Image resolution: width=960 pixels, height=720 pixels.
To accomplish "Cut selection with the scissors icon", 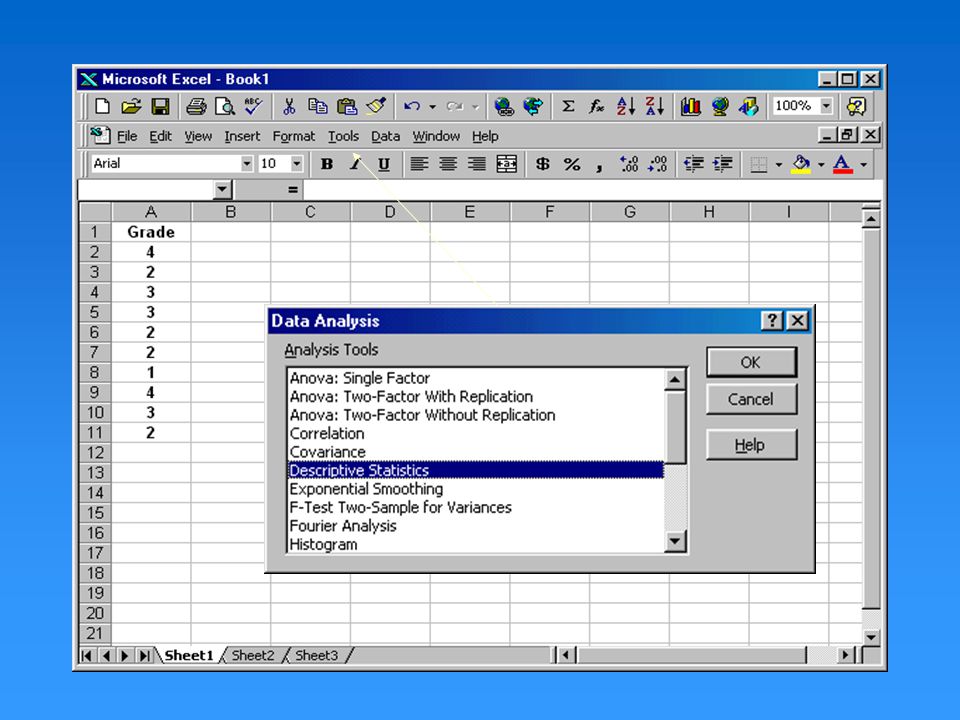I will (289, 107).
